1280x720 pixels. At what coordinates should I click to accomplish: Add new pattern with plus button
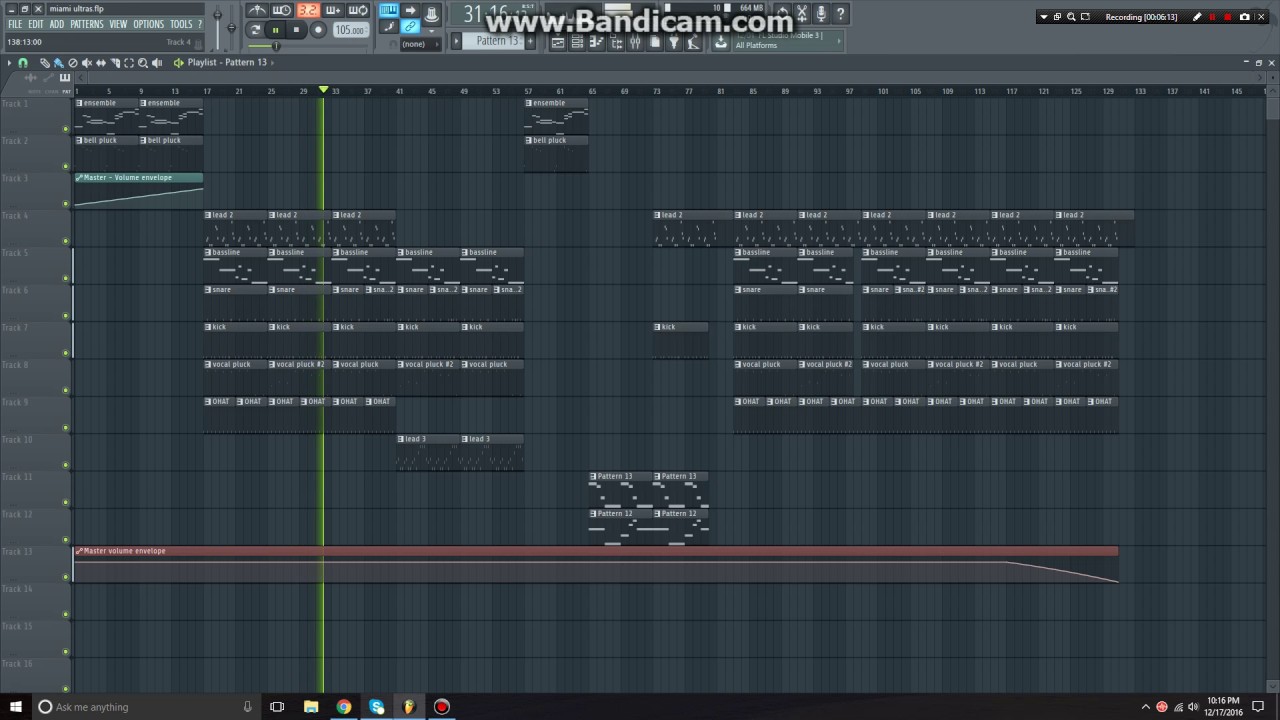(530, 41)
